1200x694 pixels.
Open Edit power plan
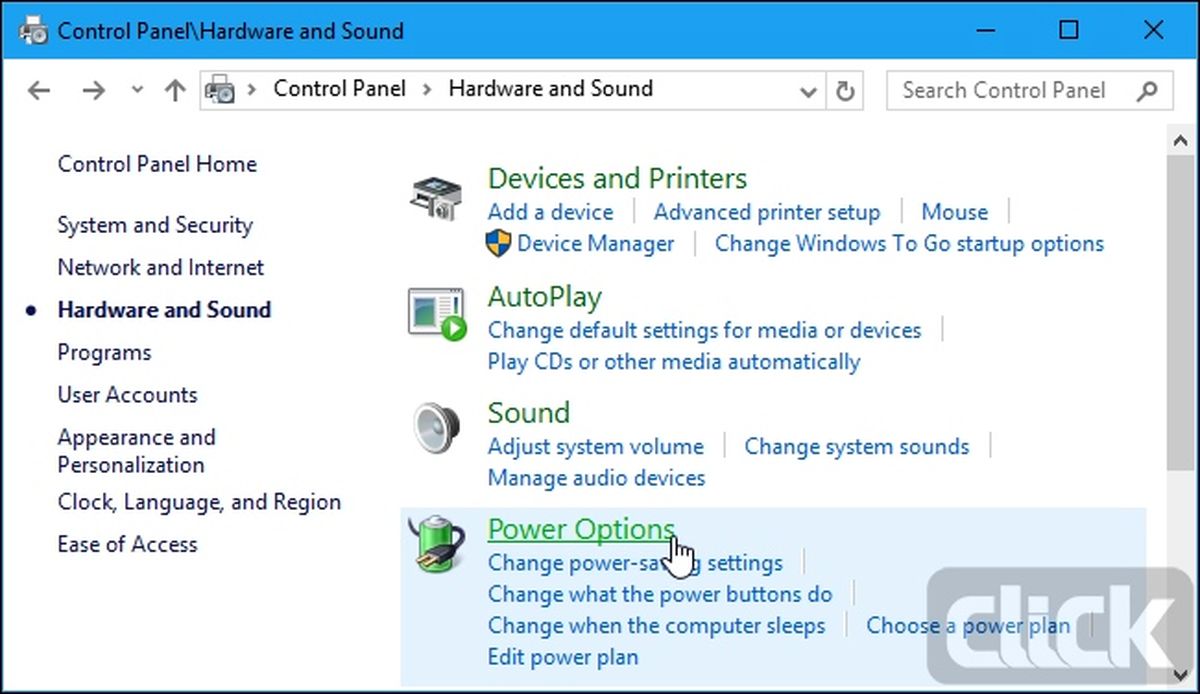click(x=562, y=657)
